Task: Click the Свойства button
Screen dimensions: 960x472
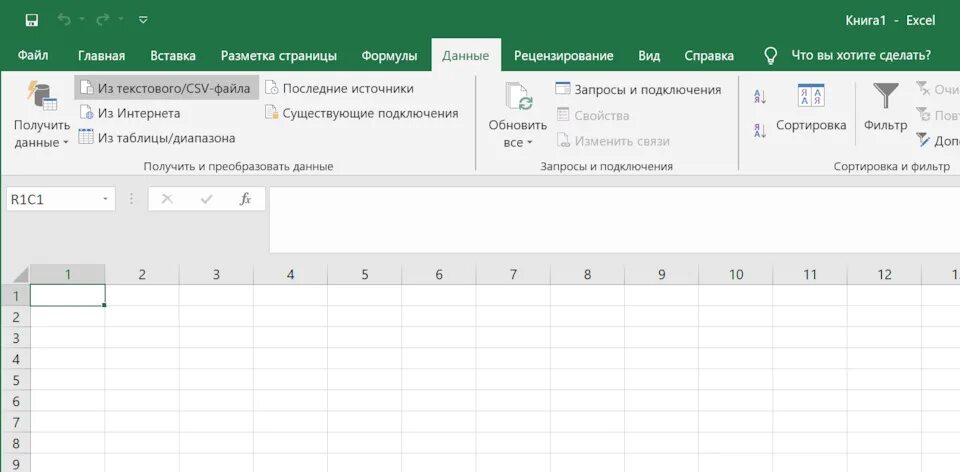Action: click(593, 115)
